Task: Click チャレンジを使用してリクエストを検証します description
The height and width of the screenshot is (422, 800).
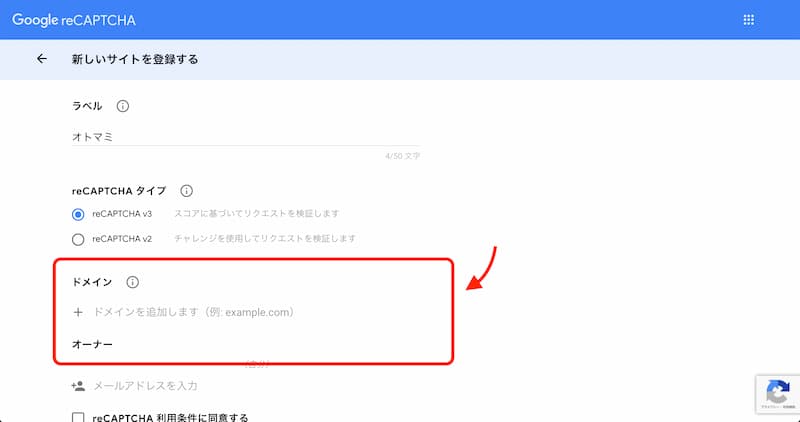Action: 265,238
